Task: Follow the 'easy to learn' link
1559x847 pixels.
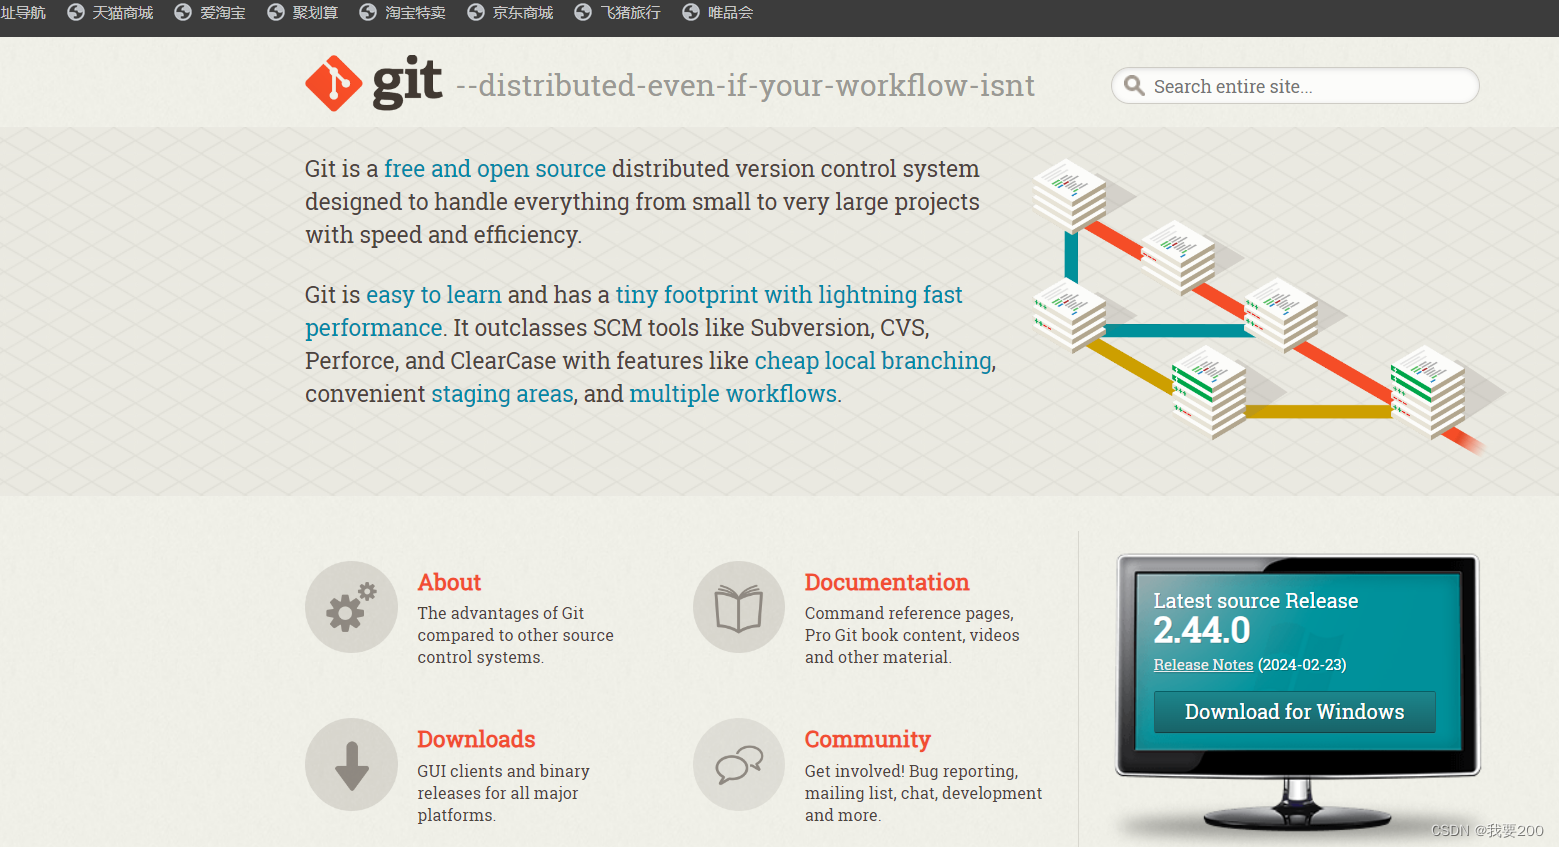Action: point(434,295)
